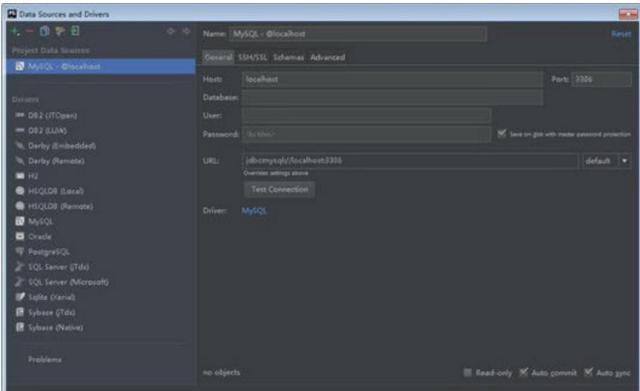Click into the Database input field
Viewport: 640px width, 391px height.
392,98
